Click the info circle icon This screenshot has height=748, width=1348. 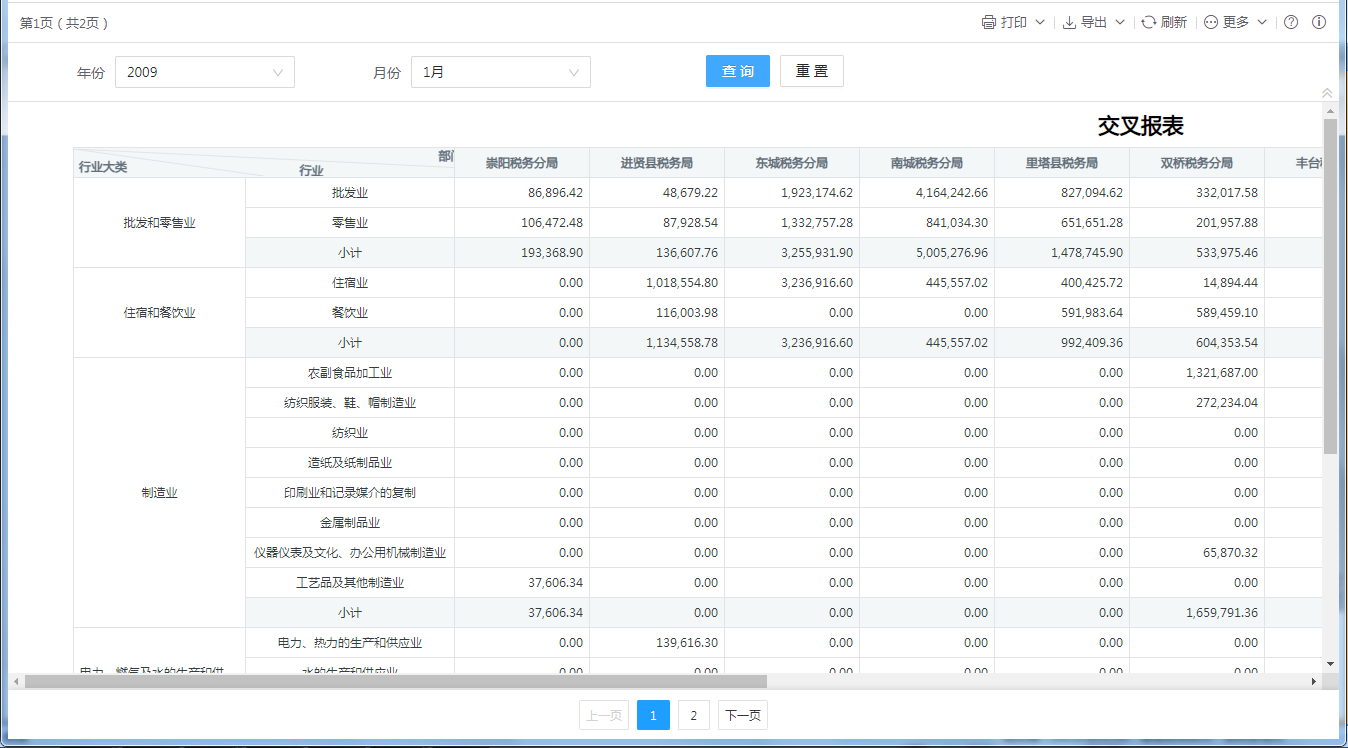pos(1319,22)
